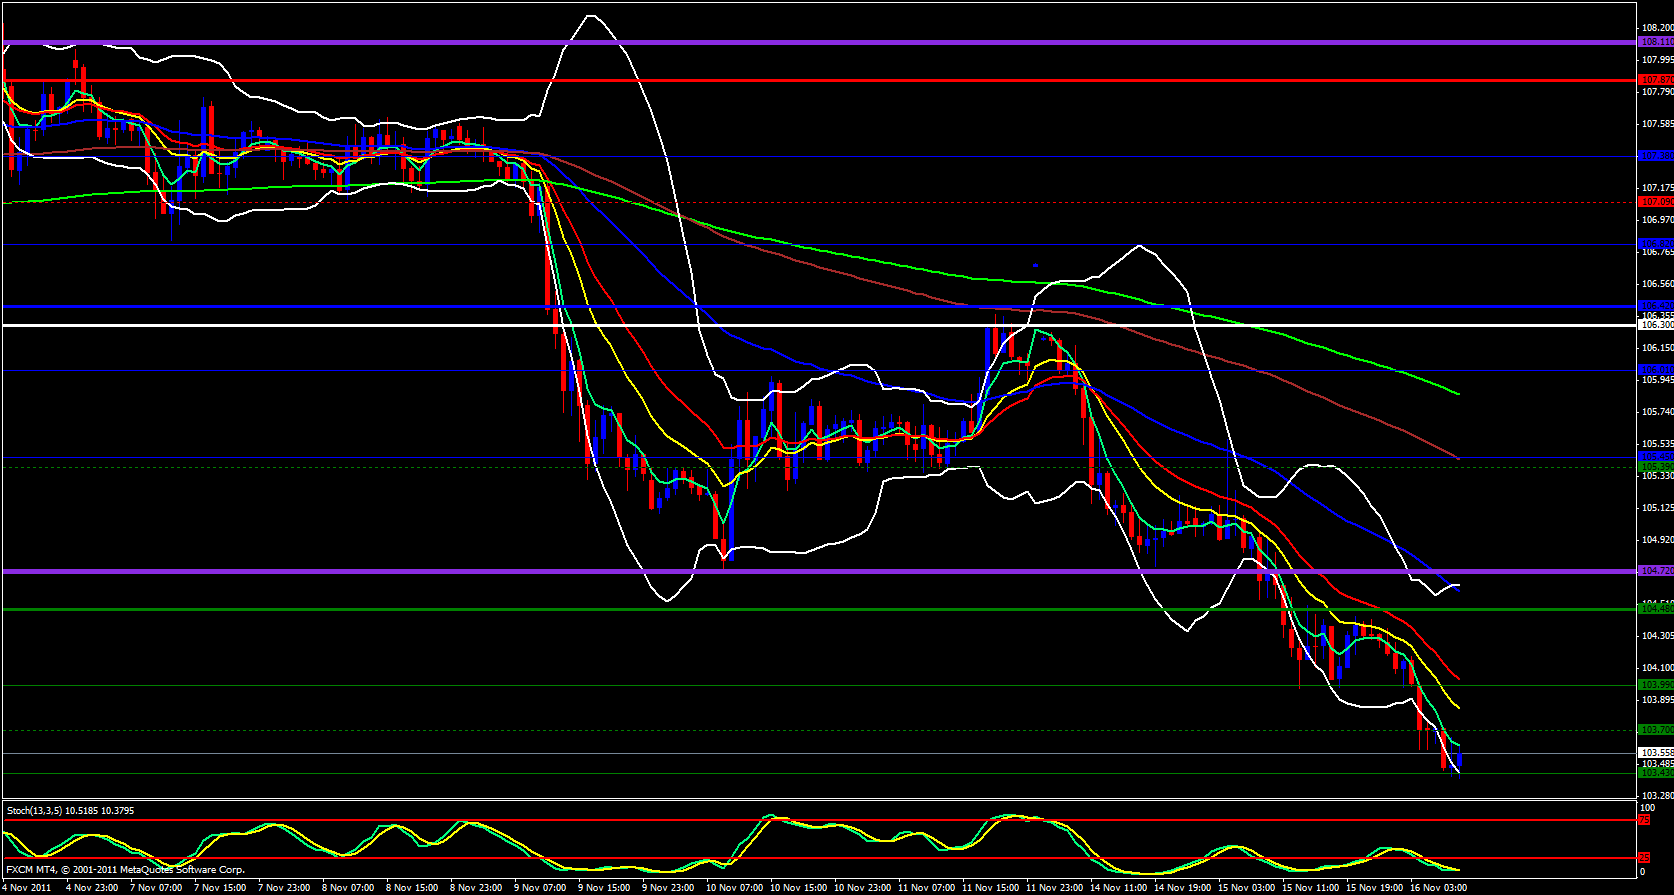The image size is (1674, 895).
Task: Click the blue 106.010 price label
Action: coord(1656,370)
